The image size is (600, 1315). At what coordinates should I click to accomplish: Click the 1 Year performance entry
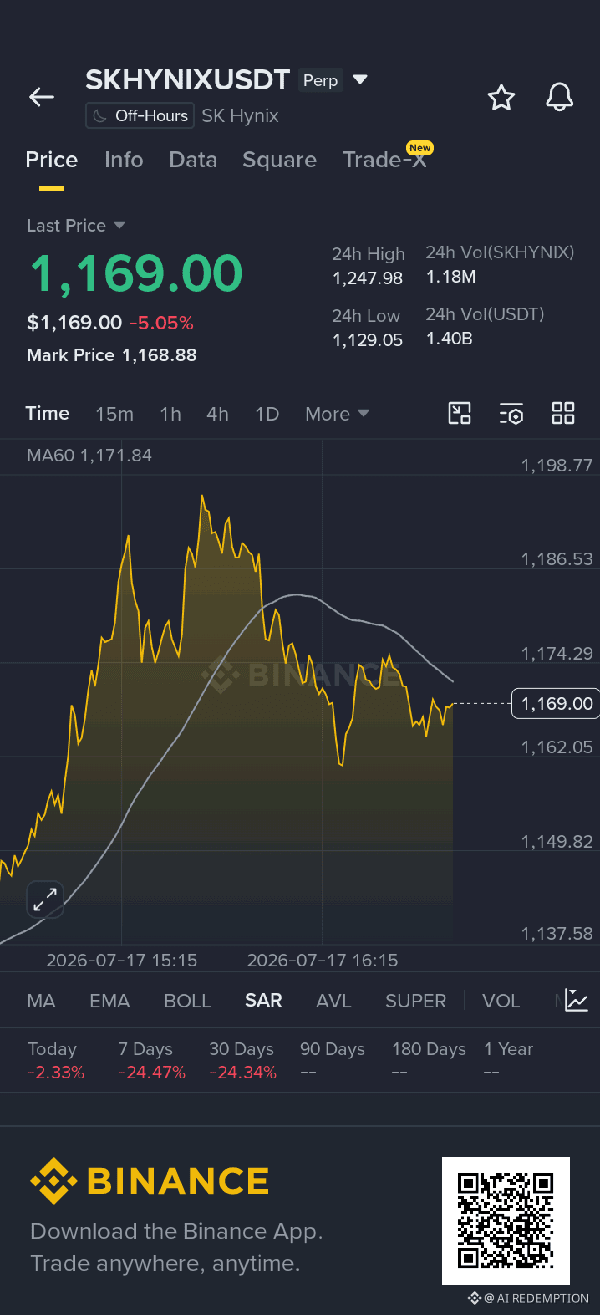pyautogui.click(x=508, y=1060)
